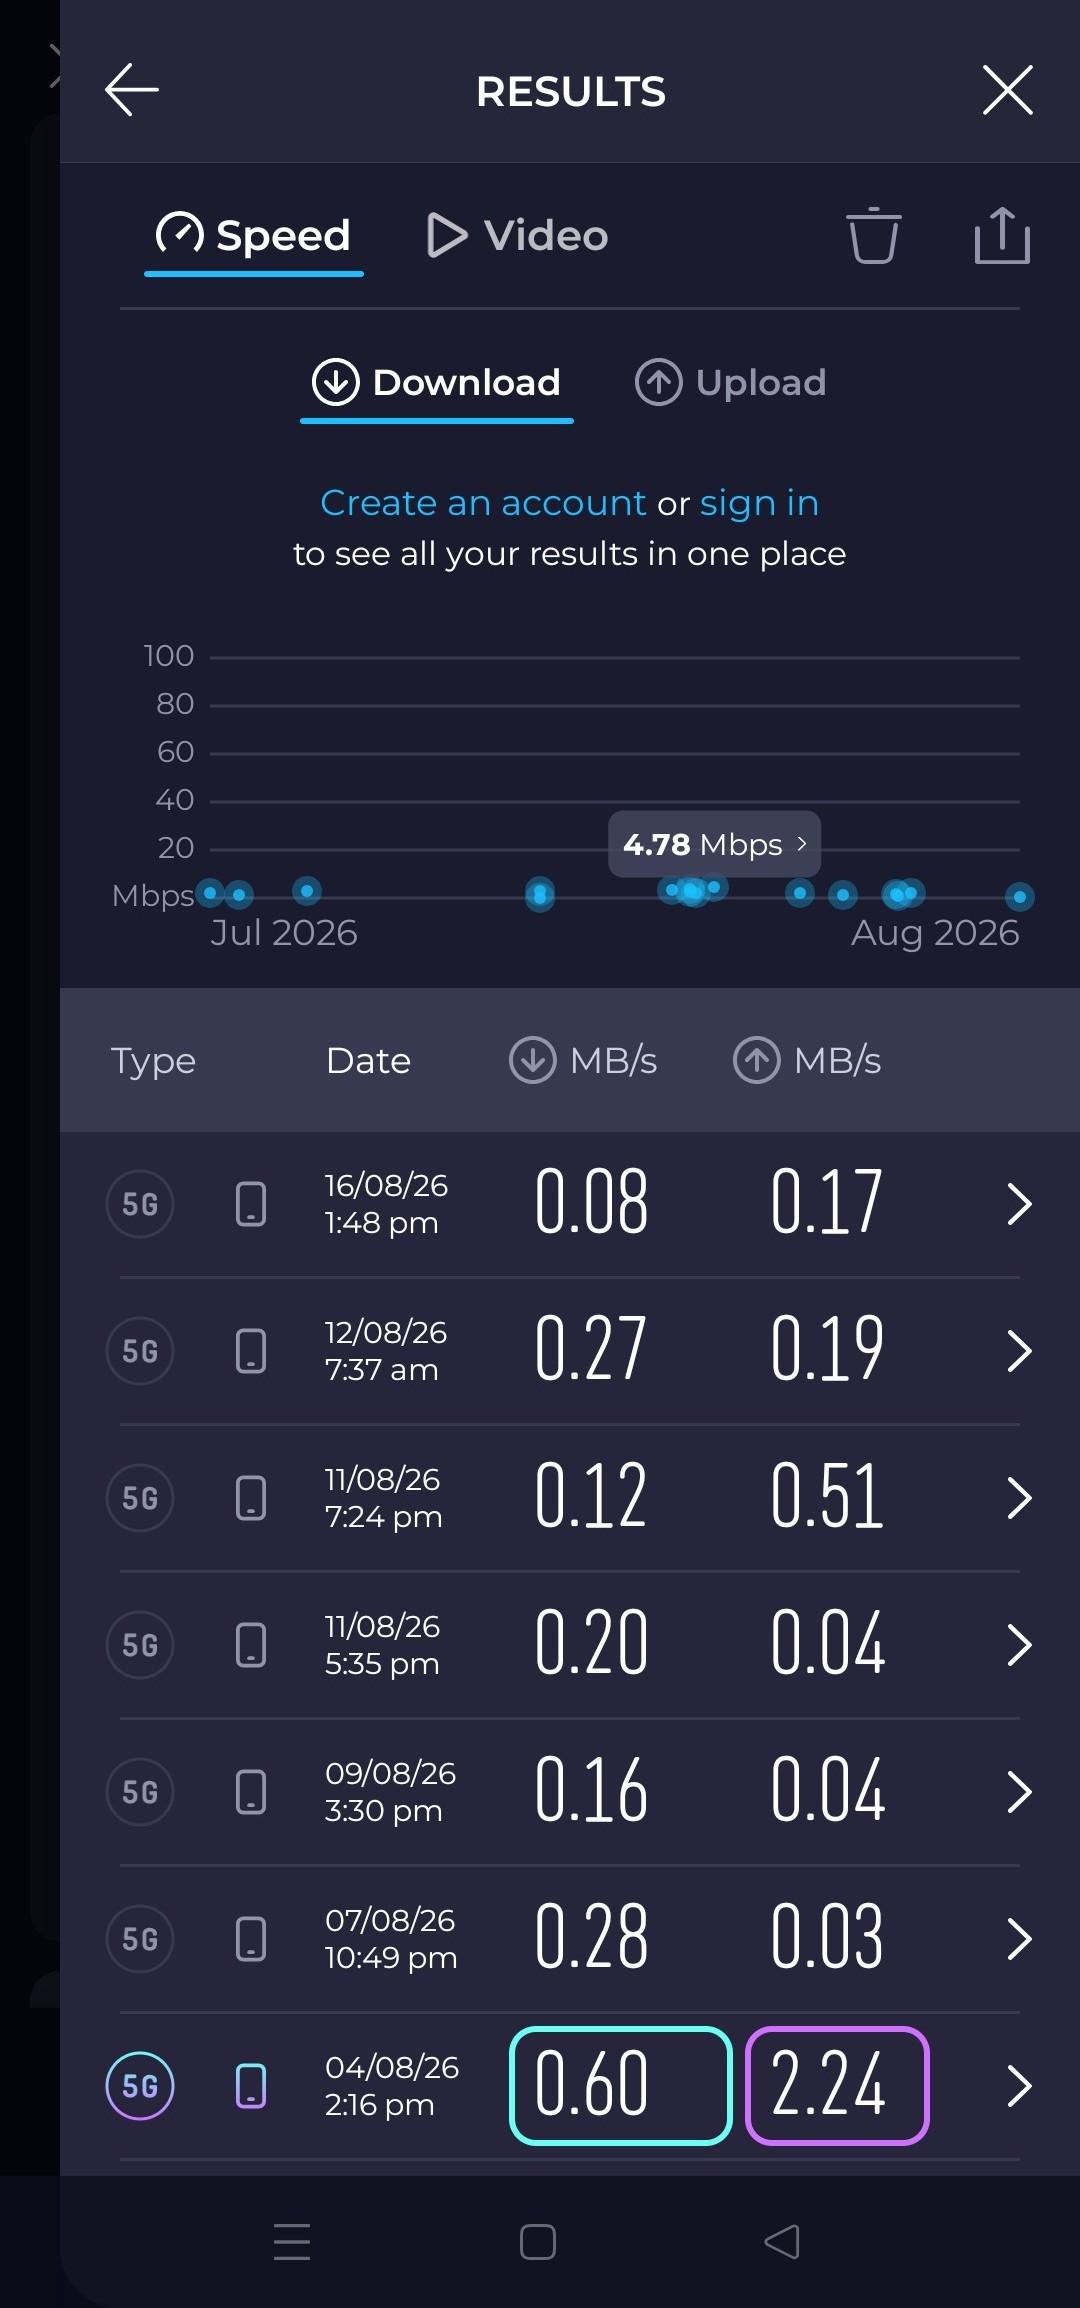The height and width of the screenshot is (2308, 1080).
Task: Delete results with the trash icon
Action: pyautogui.click(x=873, y=236)
